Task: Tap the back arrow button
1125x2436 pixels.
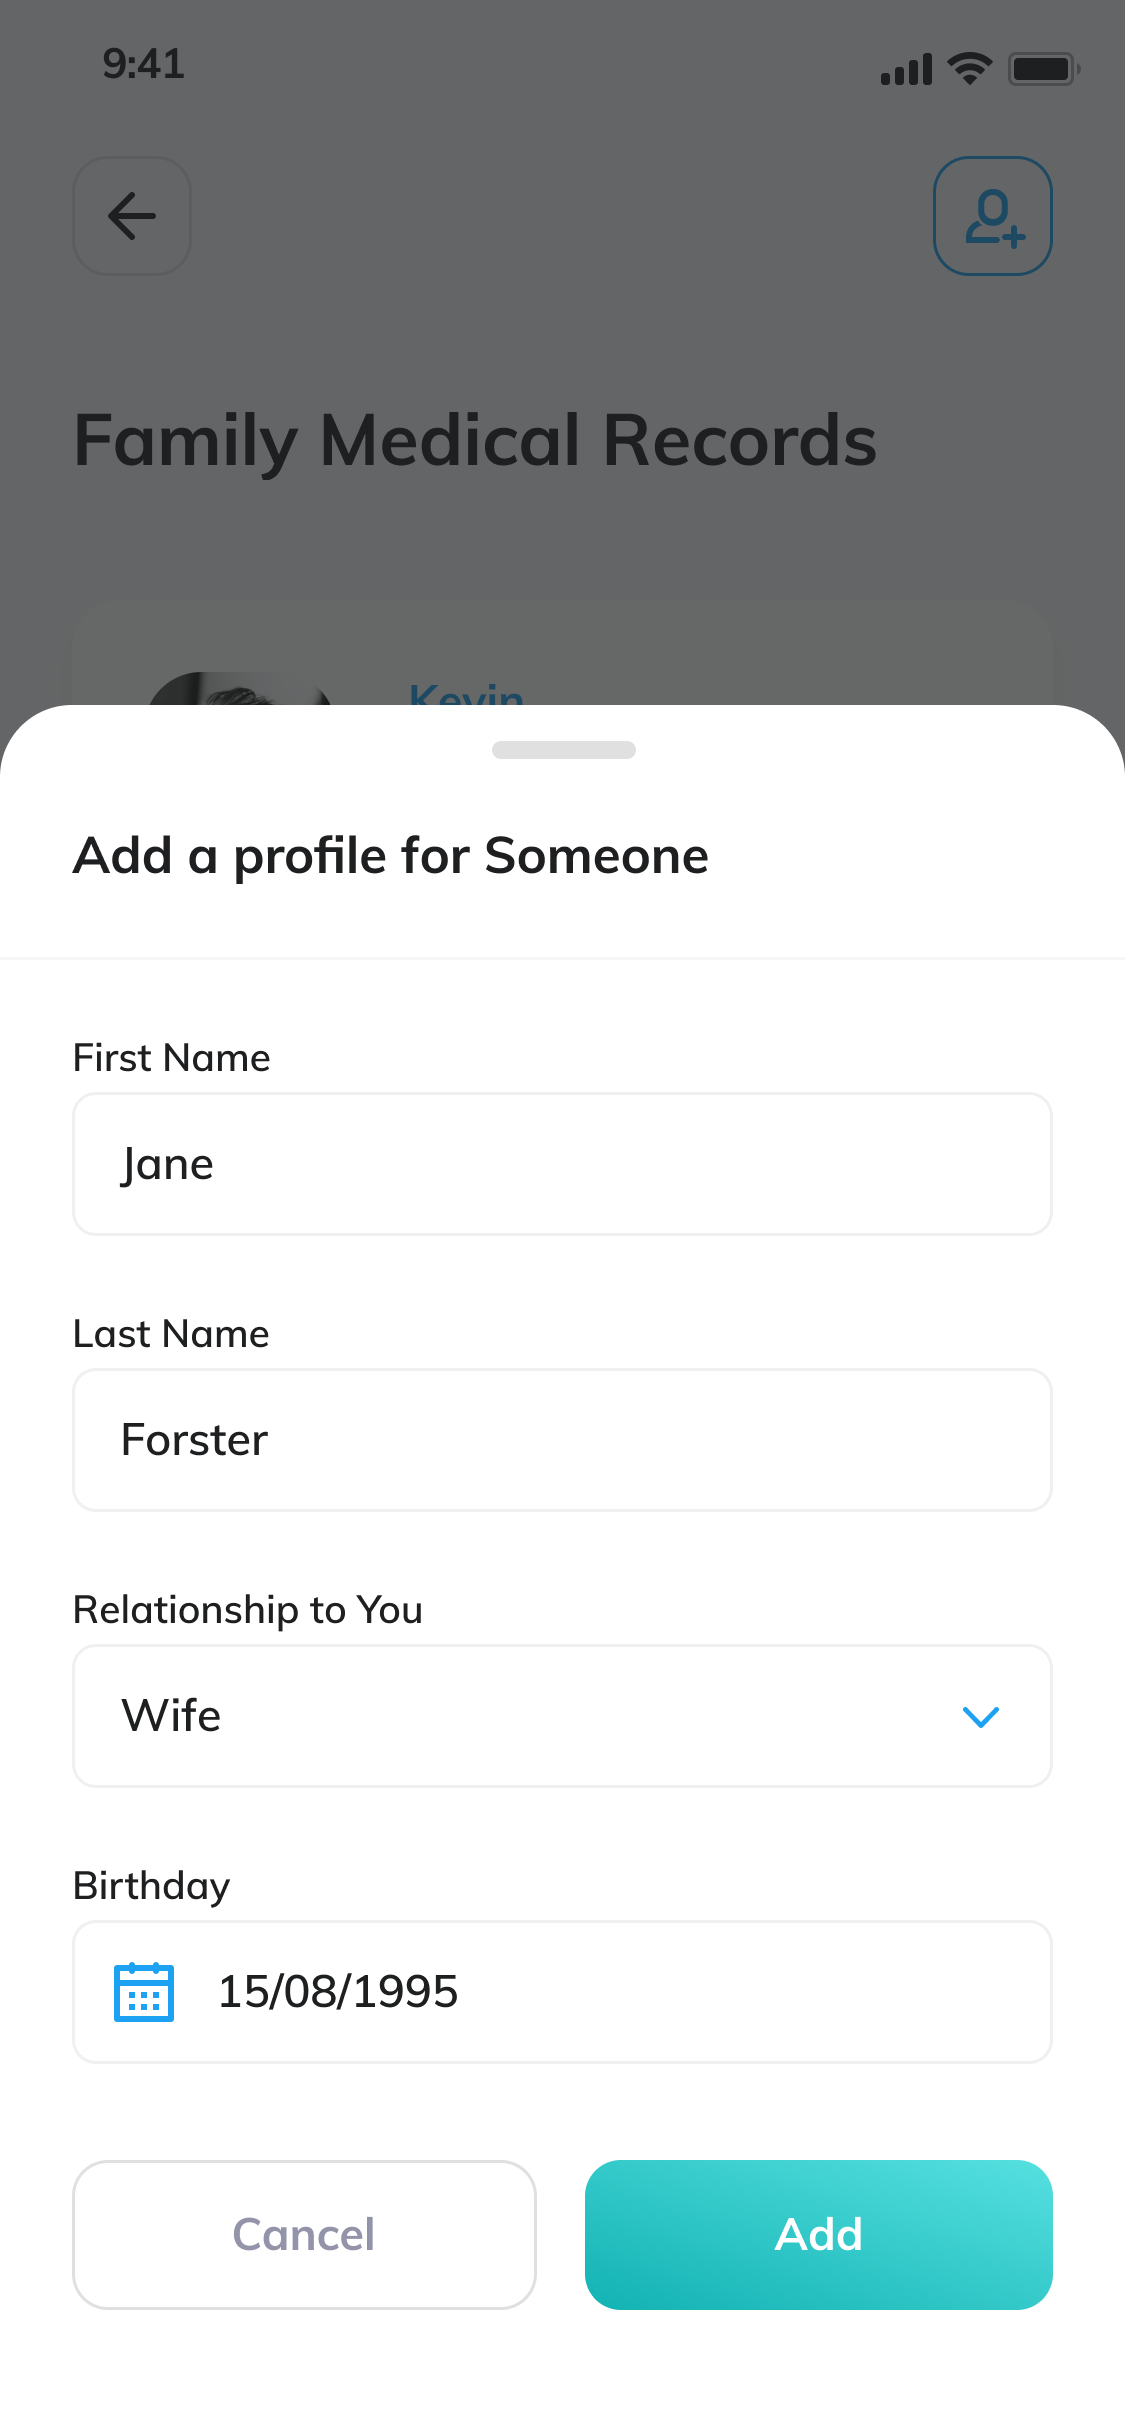Action: tap(132, 216)
